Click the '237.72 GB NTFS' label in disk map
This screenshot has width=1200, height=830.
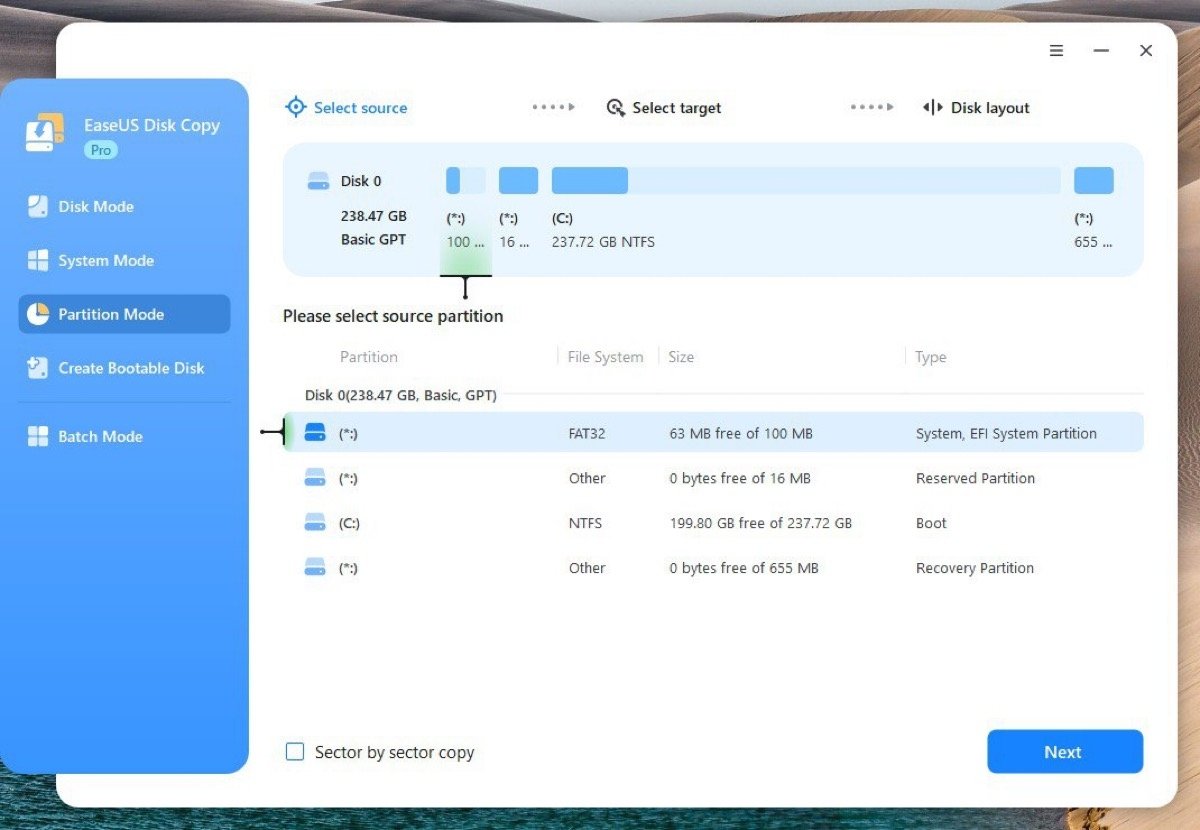click(603, 242)
